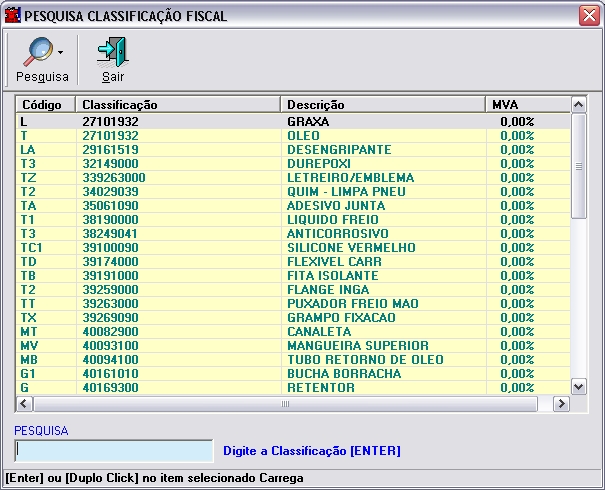The image size is (605, 490).
Task: Sort by the Descrição column header
Action: (x=383, y=105)
